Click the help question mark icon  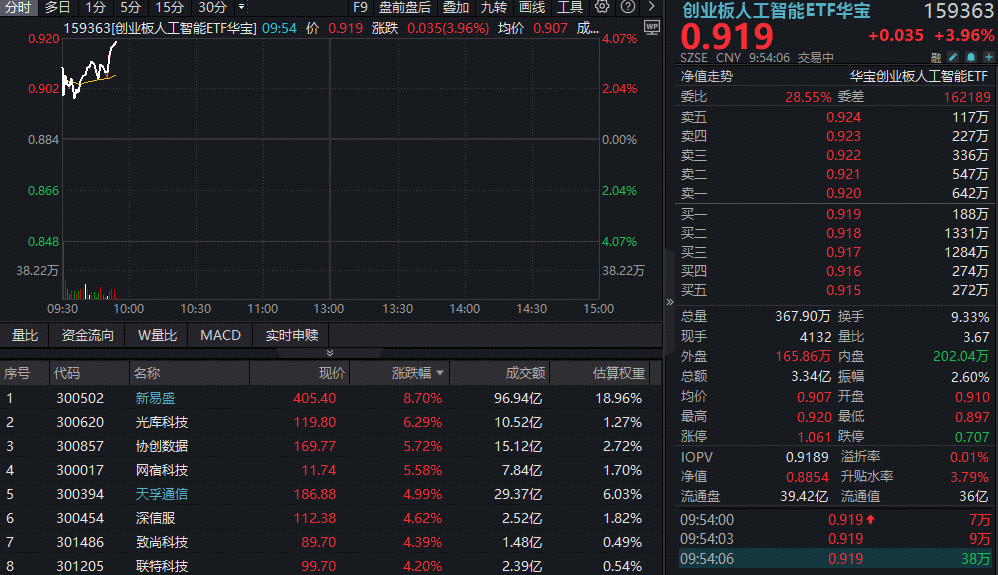(x=627, y=7)
